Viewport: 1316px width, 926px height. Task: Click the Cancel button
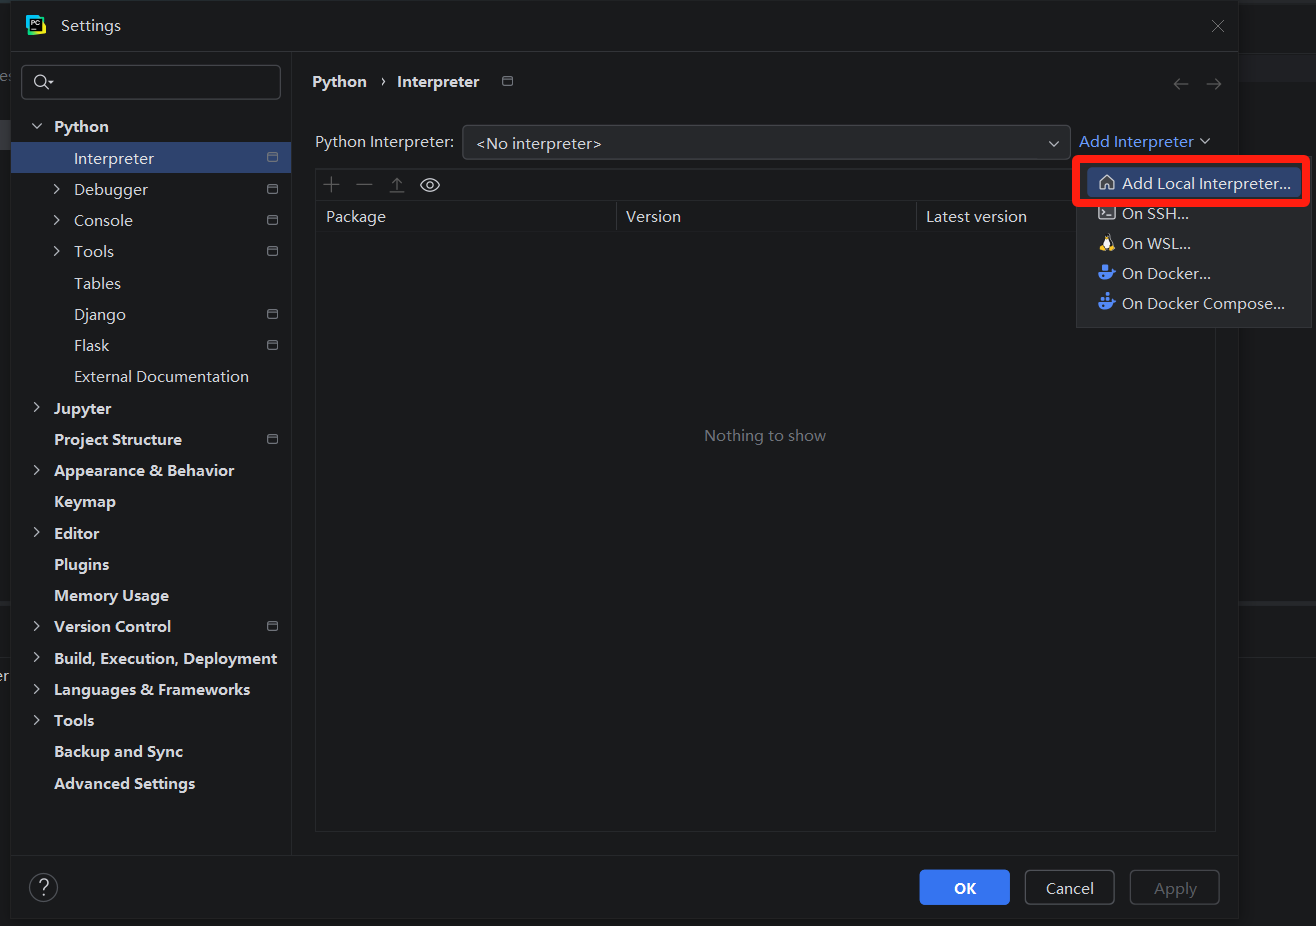[1069, 888]
